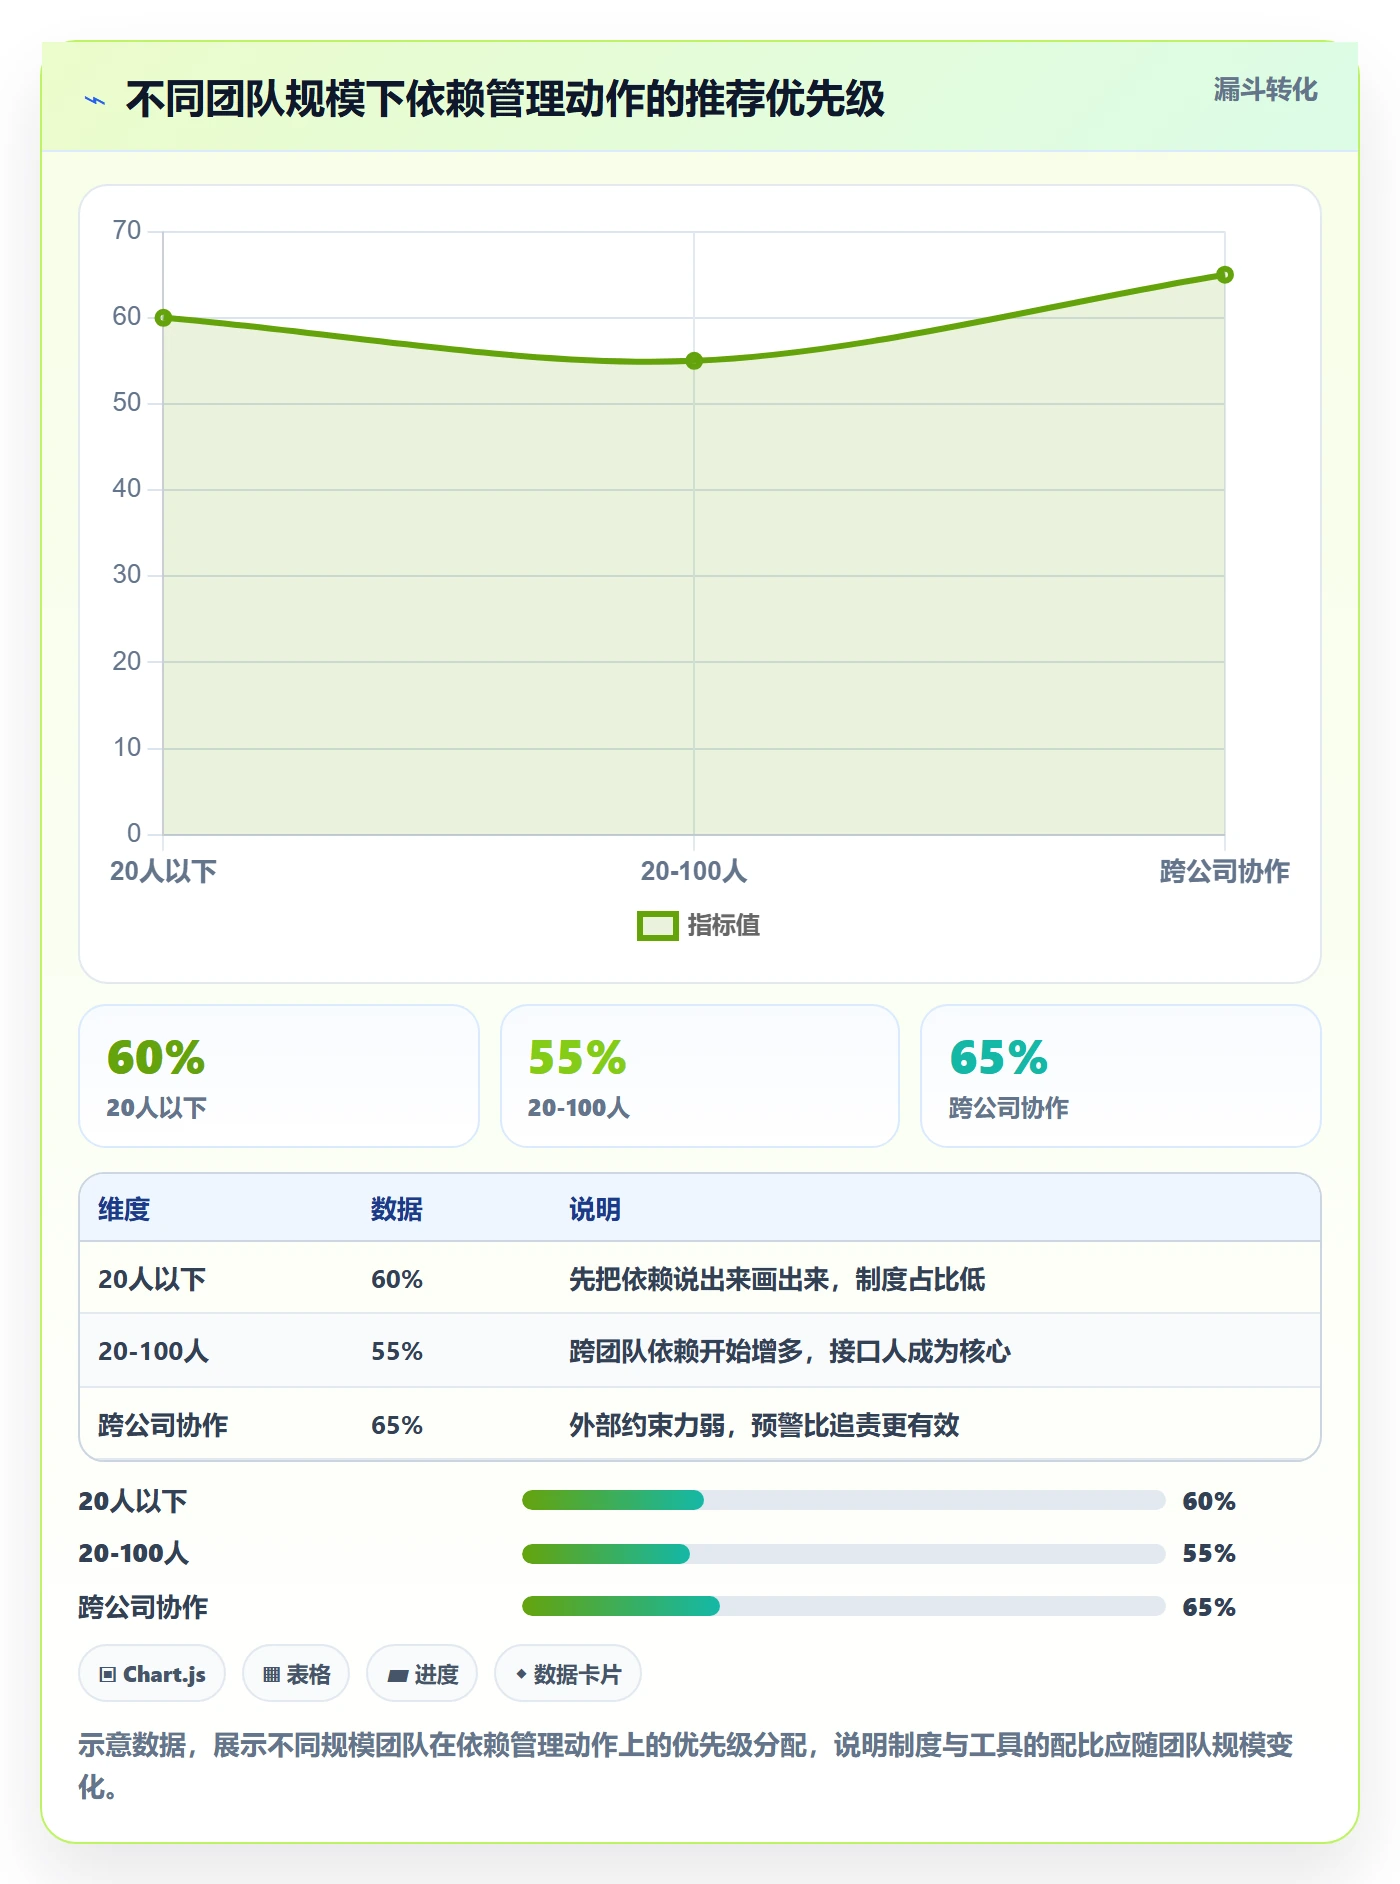Click the icon inside Chart.js chip

[x=108, y=1674]
